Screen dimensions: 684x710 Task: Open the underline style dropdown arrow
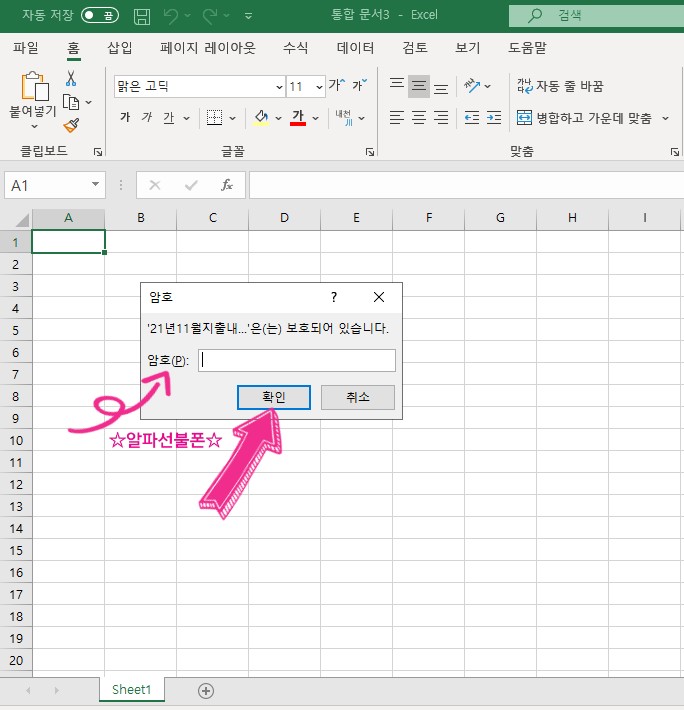[187, 118]
